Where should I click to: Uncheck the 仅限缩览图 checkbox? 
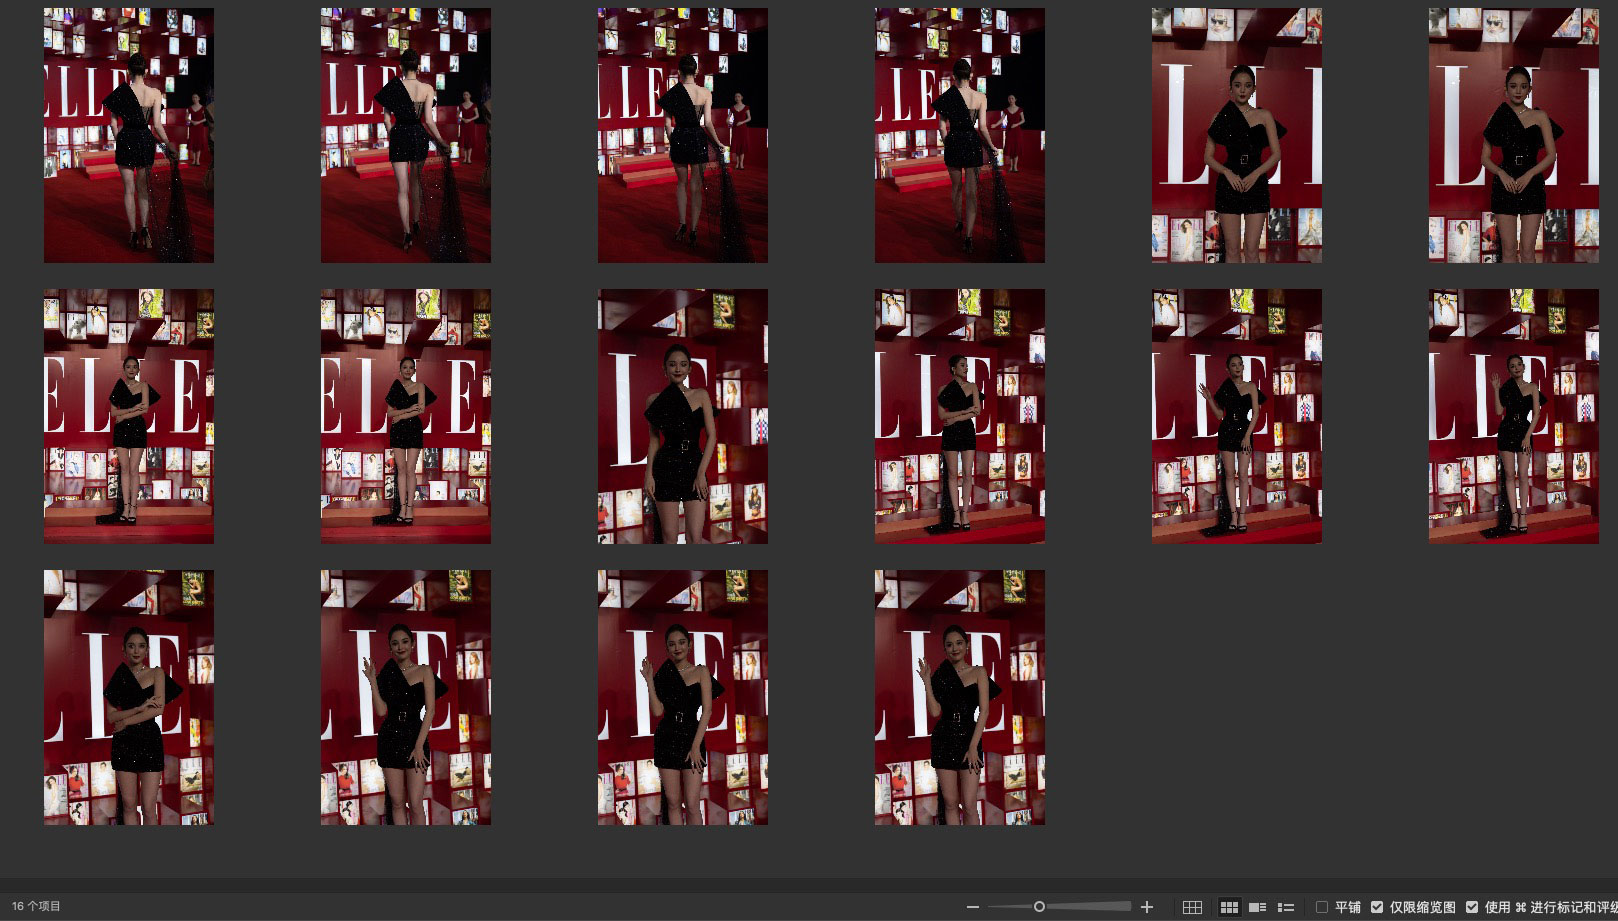(x=1377, y=907)
